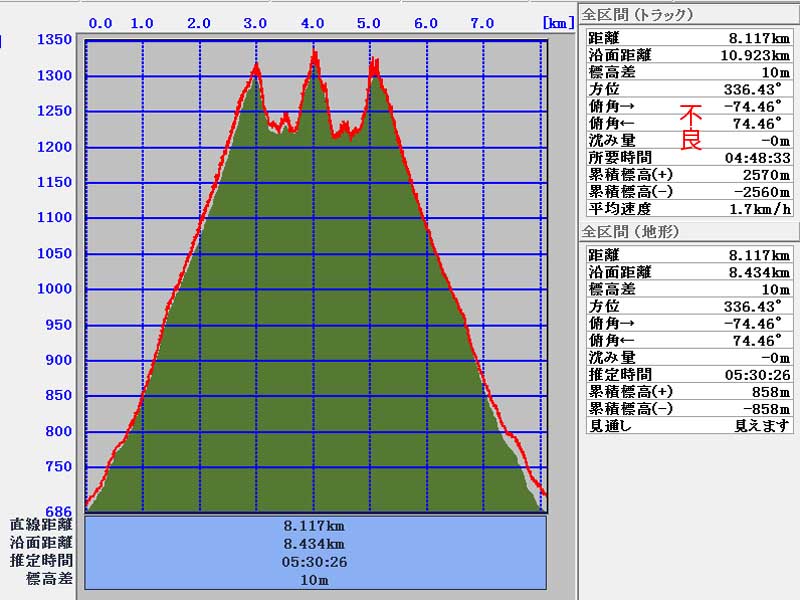Viewport: 800px width, 600px height.
Task: Click the highest peak near 4.0 km
Action: (x=315, y=54)
